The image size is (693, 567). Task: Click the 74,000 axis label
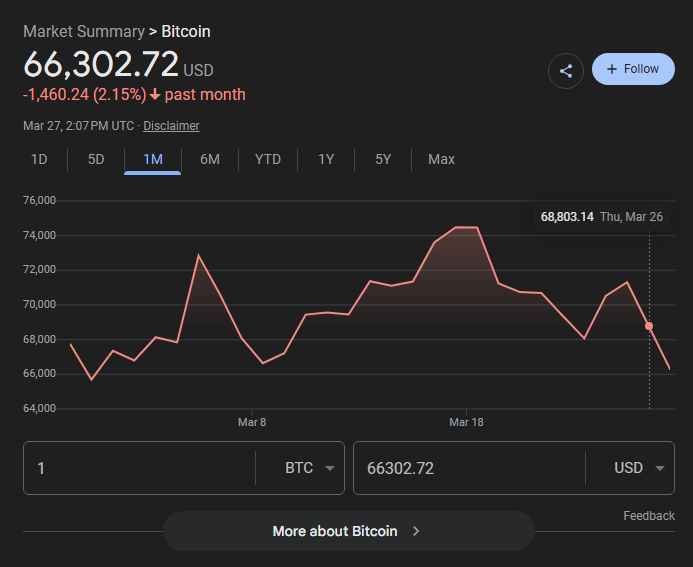click(x=39, y=235)
